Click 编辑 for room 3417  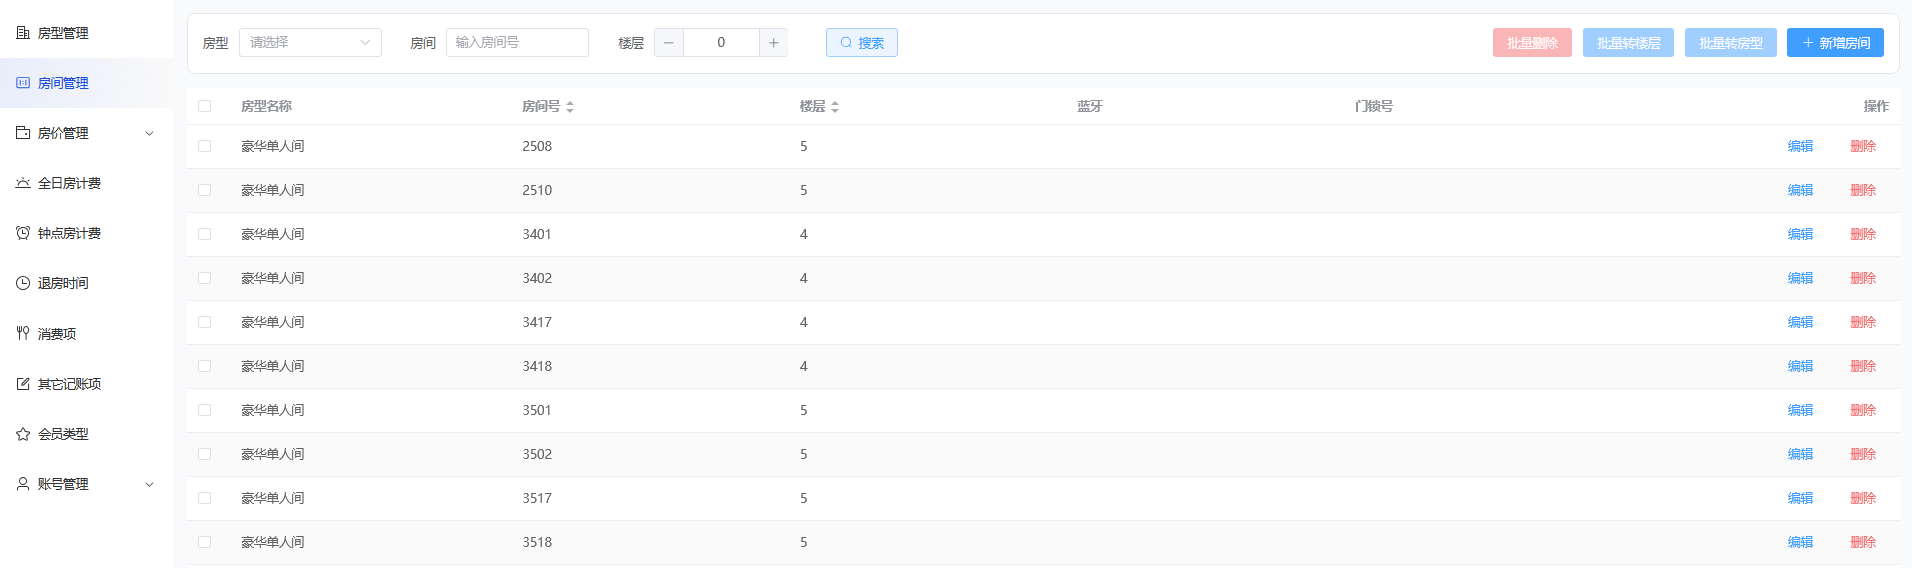pos(1800,322)
